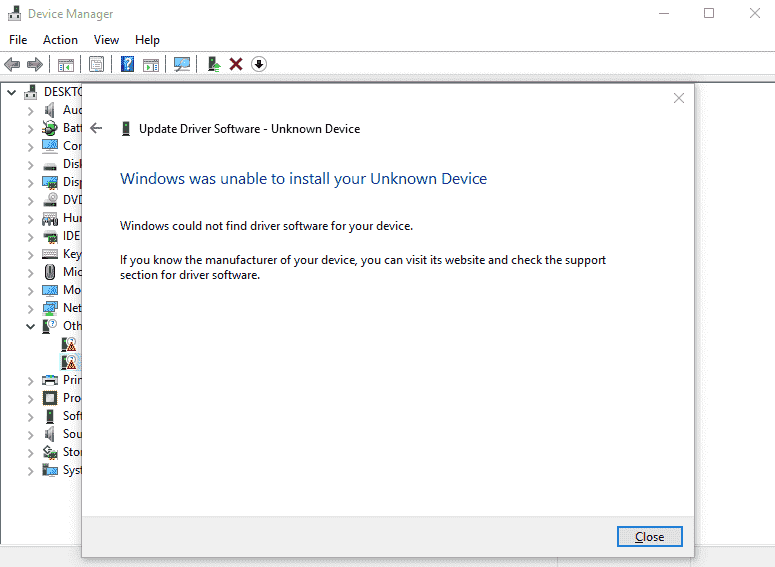775x567 pixels.
Task: Click the Update driver software toolbar icon
Action: click(214, 64)
